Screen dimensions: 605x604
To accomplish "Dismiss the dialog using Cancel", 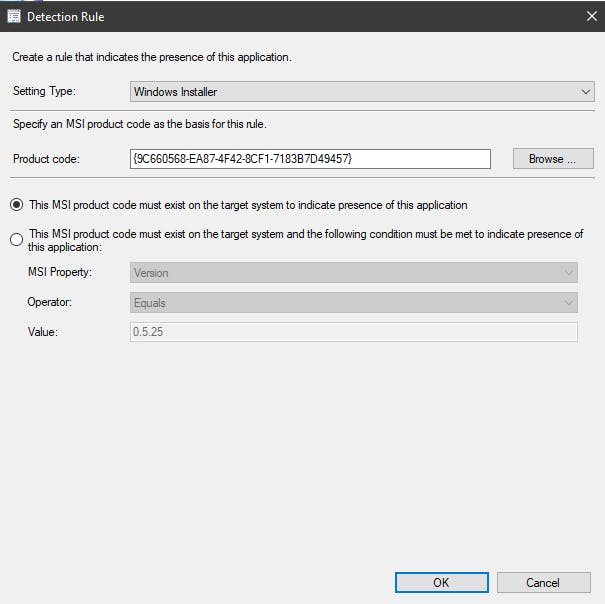I will coord(543,582).
